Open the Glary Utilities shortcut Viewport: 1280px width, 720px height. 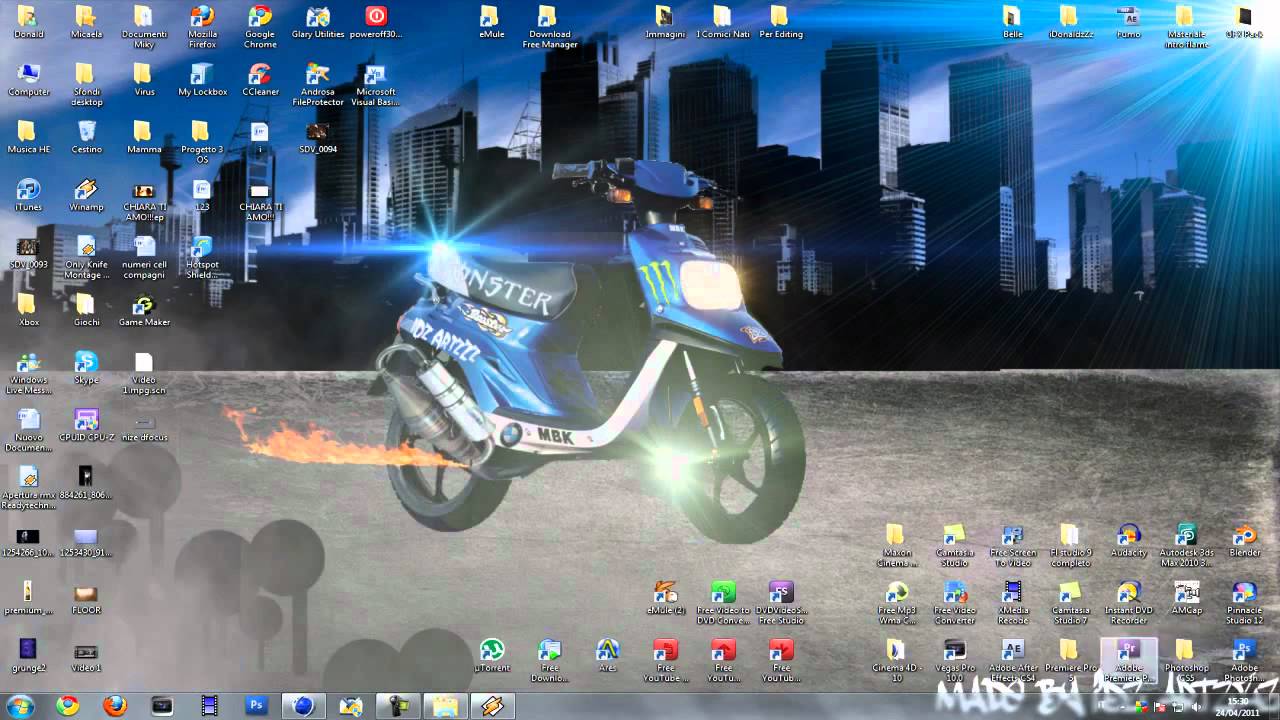318,22
